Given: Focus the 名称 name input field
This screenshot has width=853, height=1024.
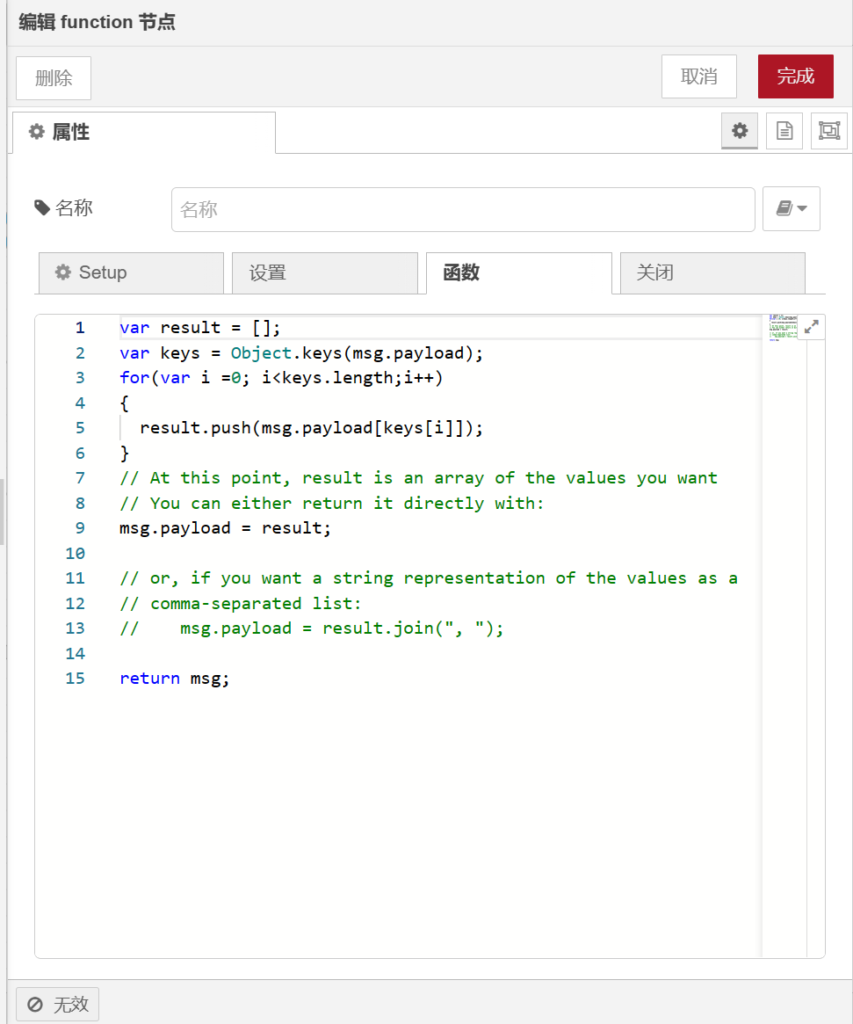Looking at the screenshot, I should pyautogui.click(x=462, y=210).
